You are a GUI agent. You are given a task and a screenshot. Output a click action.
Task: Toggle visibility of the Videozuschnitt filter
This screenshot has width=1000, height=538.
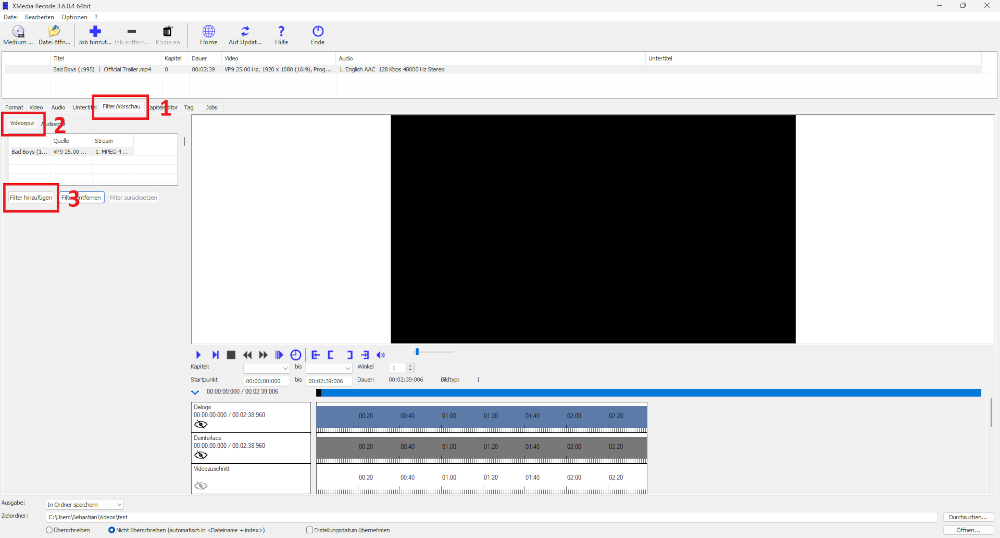pyautogui.click(x=201, y=486)
